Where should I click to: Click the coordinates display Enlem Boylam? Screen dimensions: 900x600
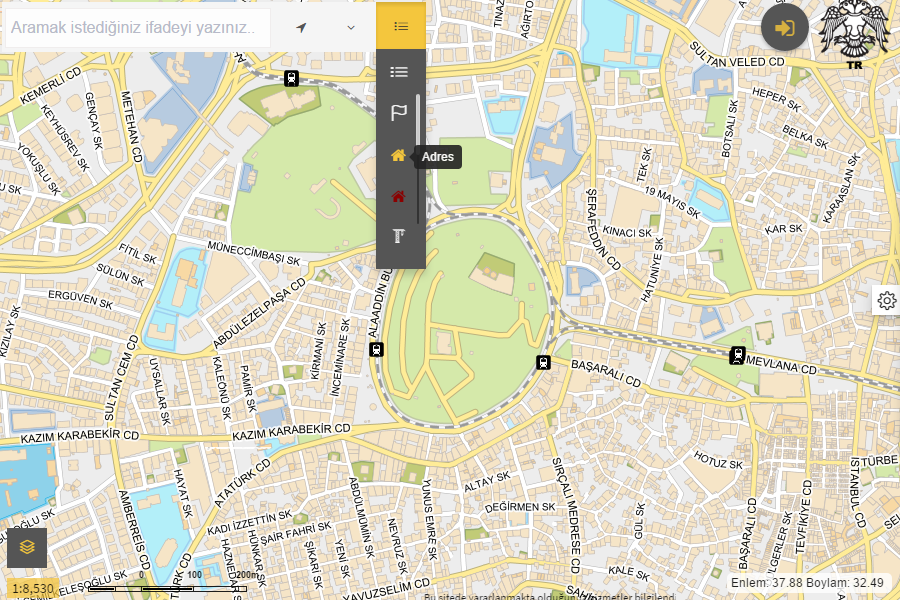pos(809,582)
